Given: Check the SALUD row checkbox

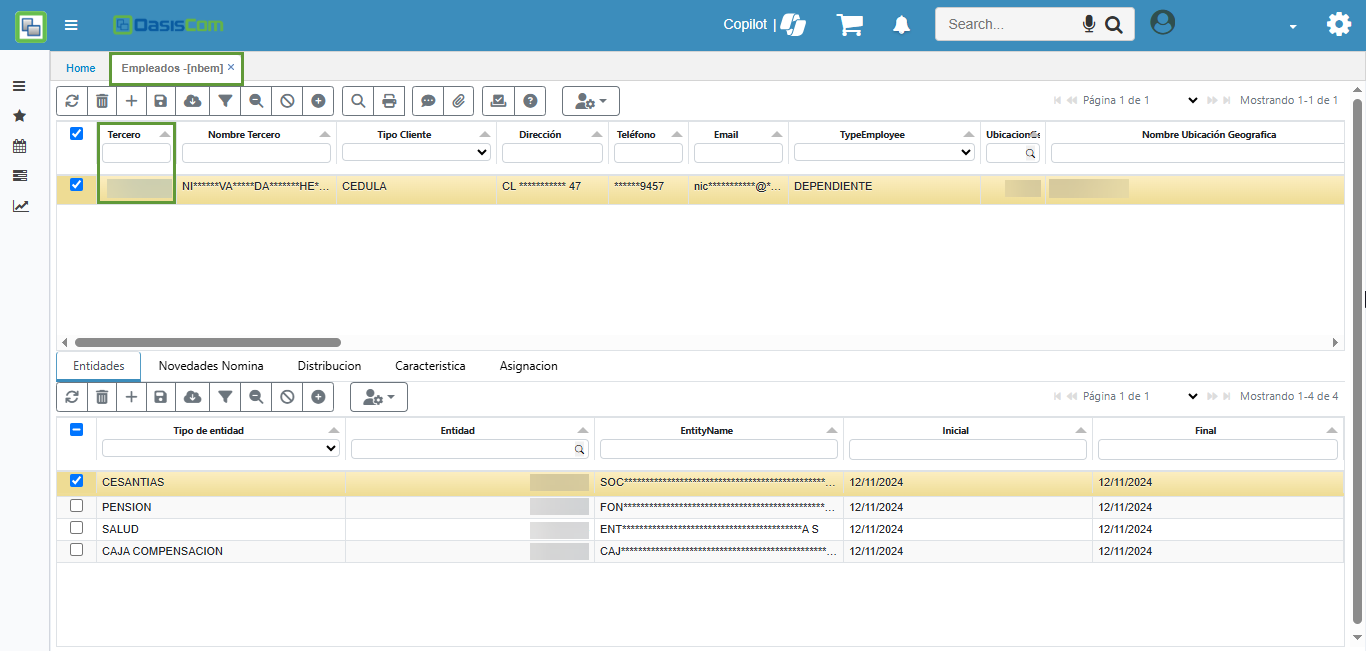Looking at the screenshot, I should (76, 528).
